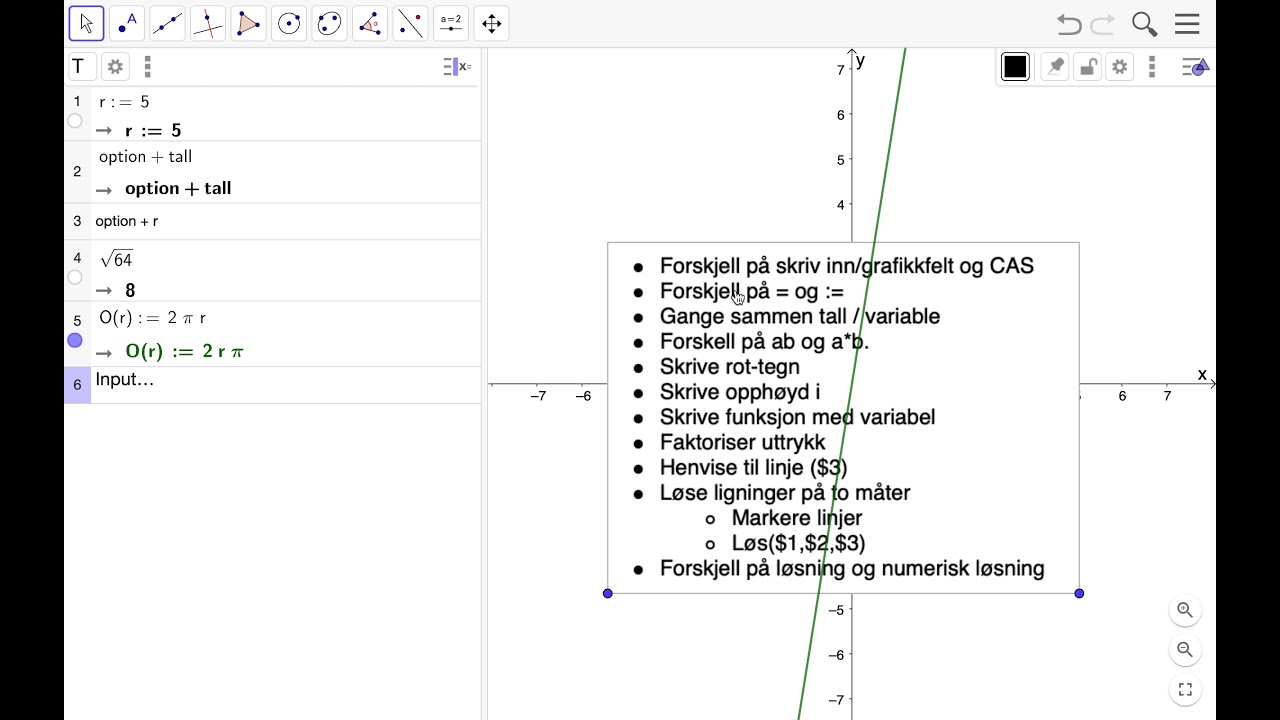Select the Move arrow tool

86,23
